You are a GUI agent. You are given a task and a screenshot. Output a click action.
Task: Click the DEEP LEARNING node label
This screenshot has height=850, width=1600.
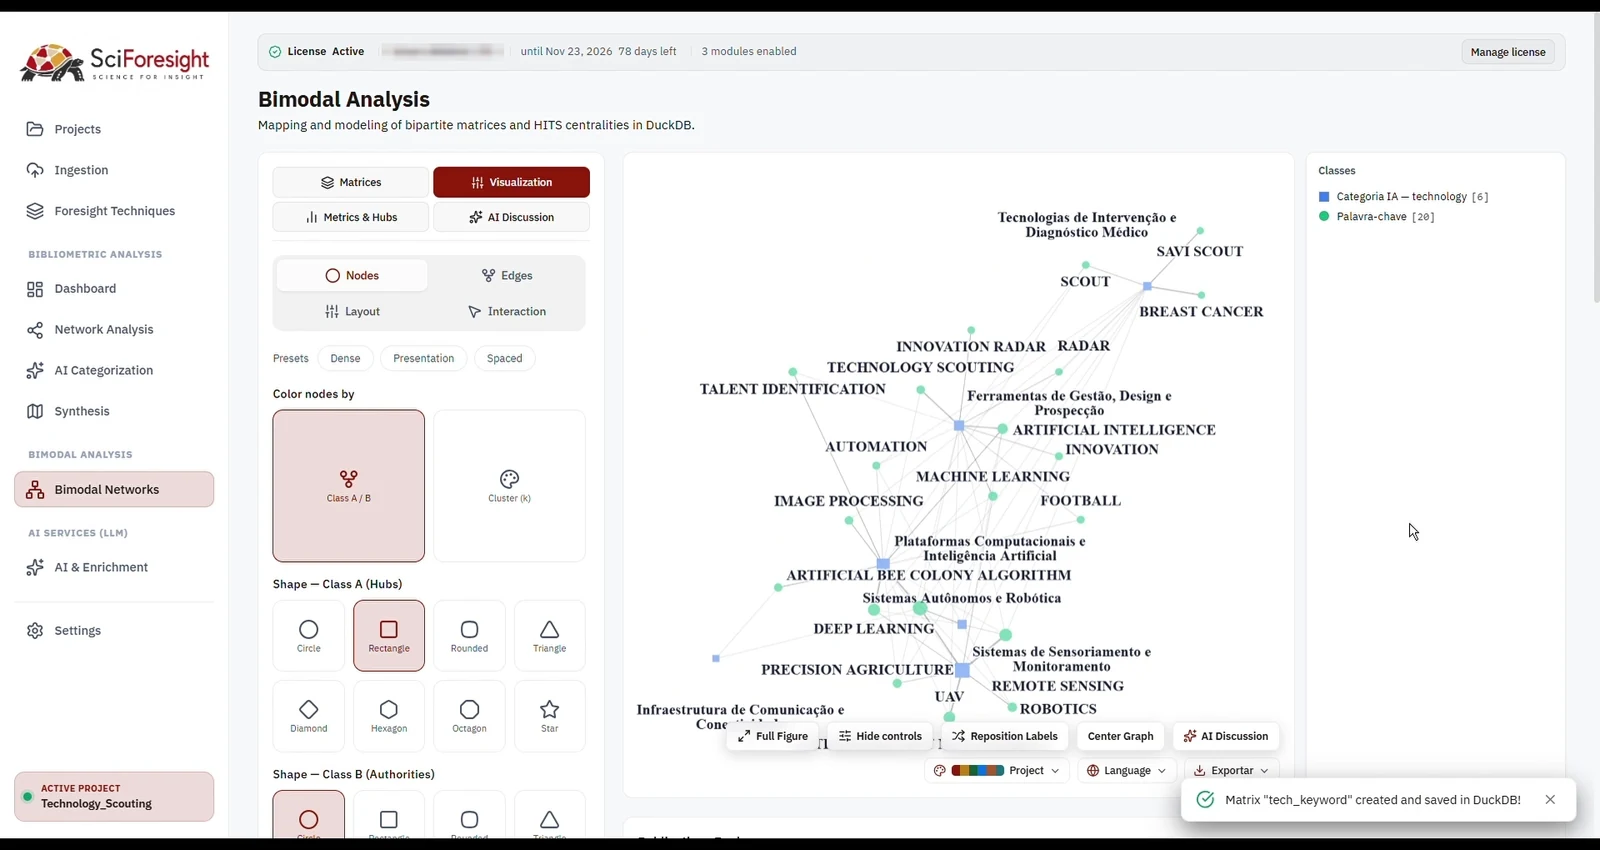(874, 629)
